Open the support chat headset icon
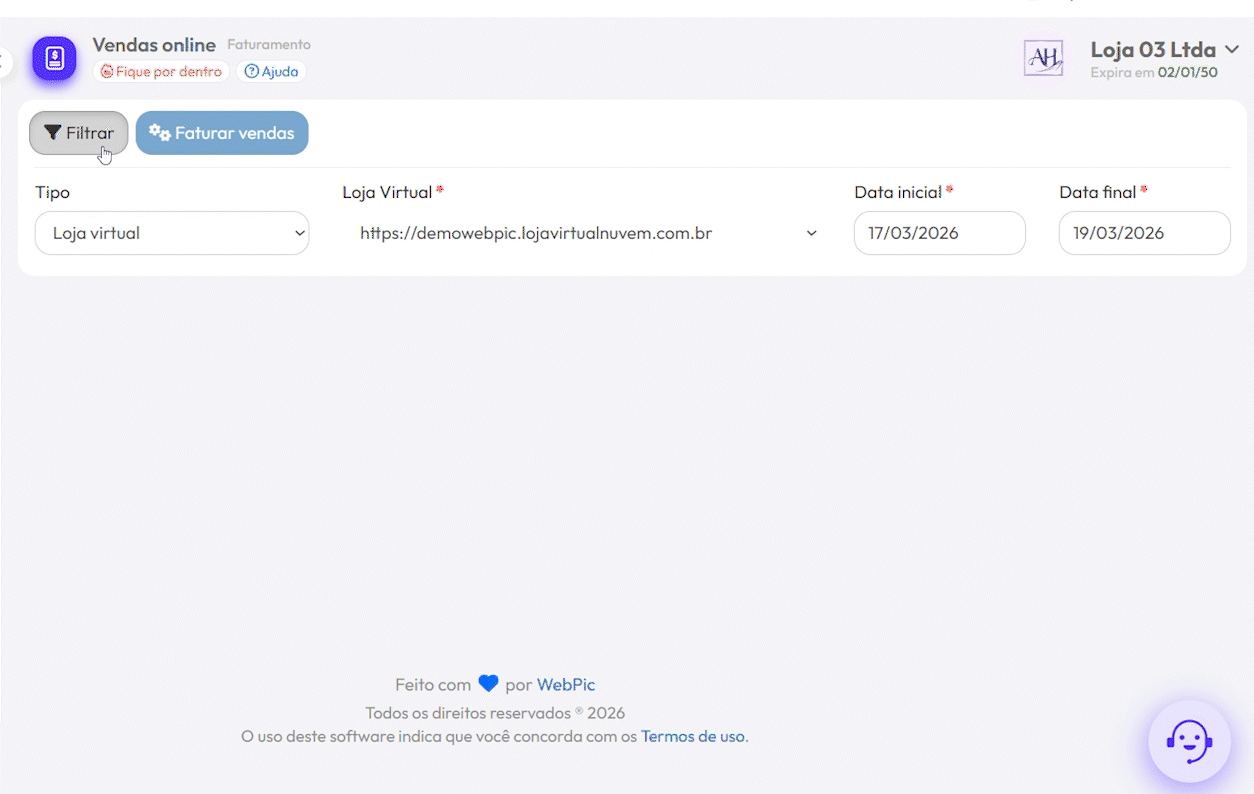The image size is (1254, 794). click(1188, 741)
